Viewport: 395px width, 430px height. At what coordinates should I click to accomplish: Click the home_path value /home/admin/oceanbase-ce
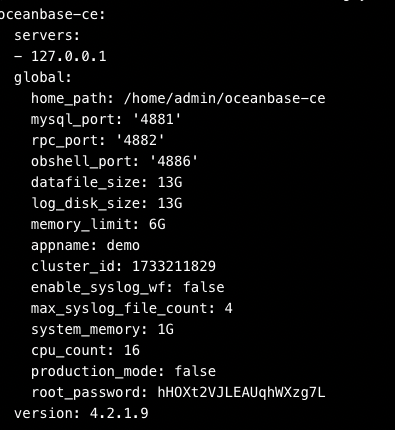(224, 98)
